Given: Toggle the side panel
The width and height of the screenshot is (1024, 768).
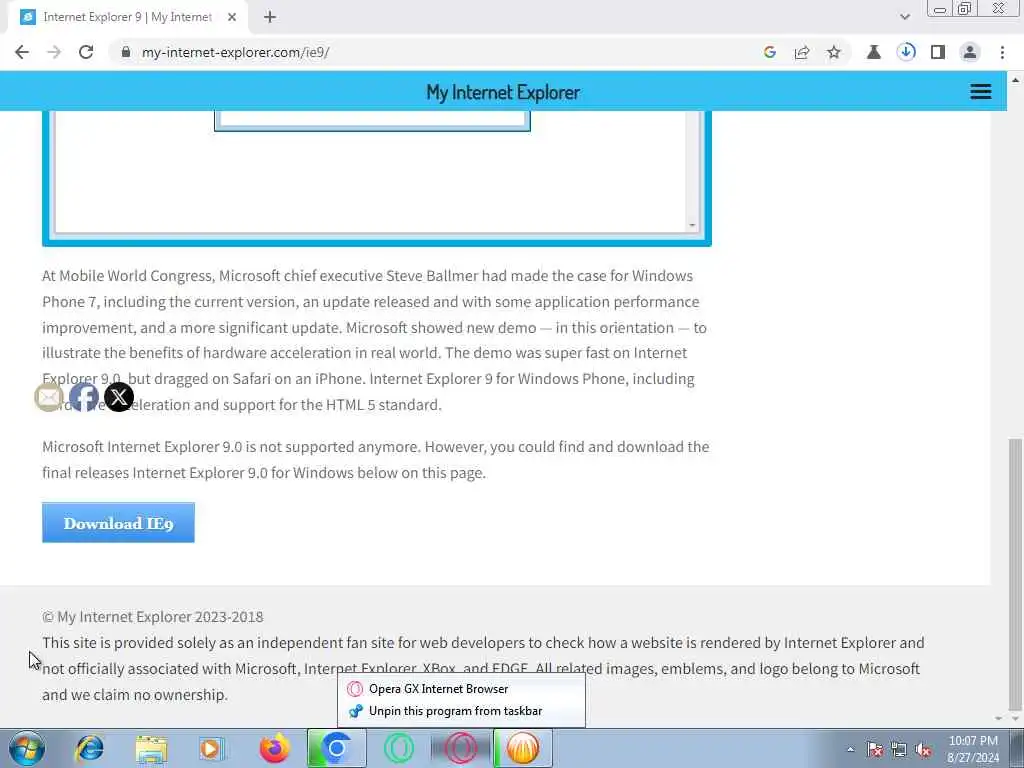Looking at the screenshot, I should 938,52.
